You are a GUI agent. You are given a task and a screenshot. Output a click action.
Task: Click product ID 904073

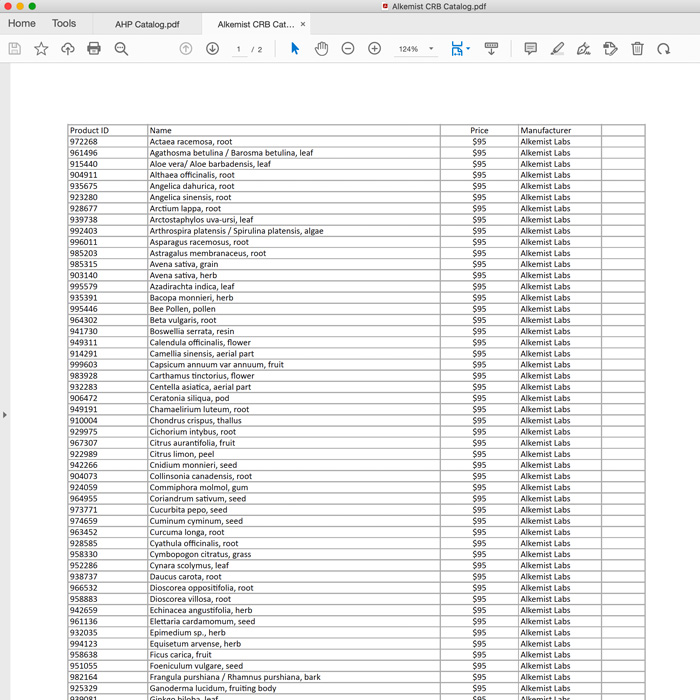(83, 476)
